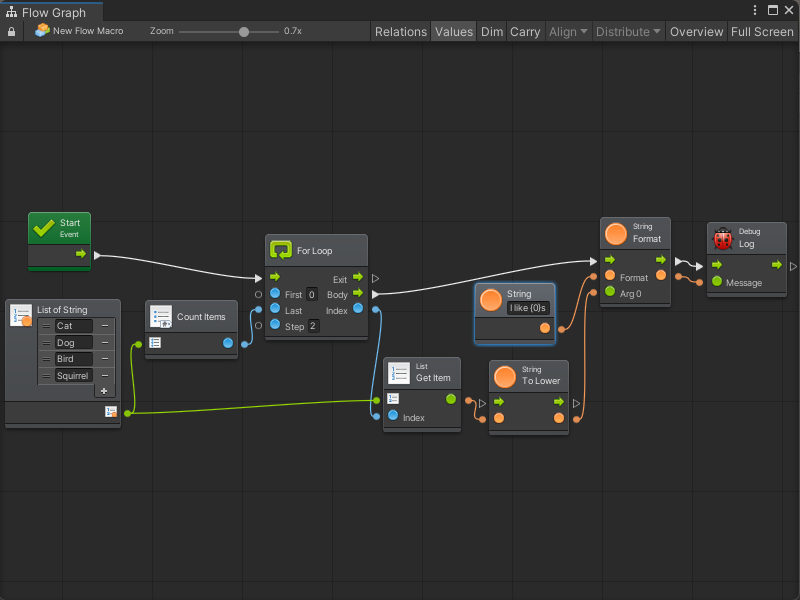The image size is (800, 600).
Task: Click the ladybug Debug Log icon
Action: click(722, 238)
